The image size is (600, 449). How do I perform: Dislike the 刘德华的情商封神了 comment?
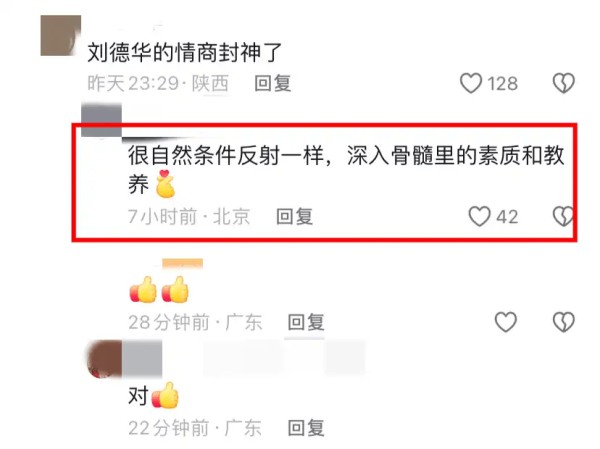(x=564, y=83)
